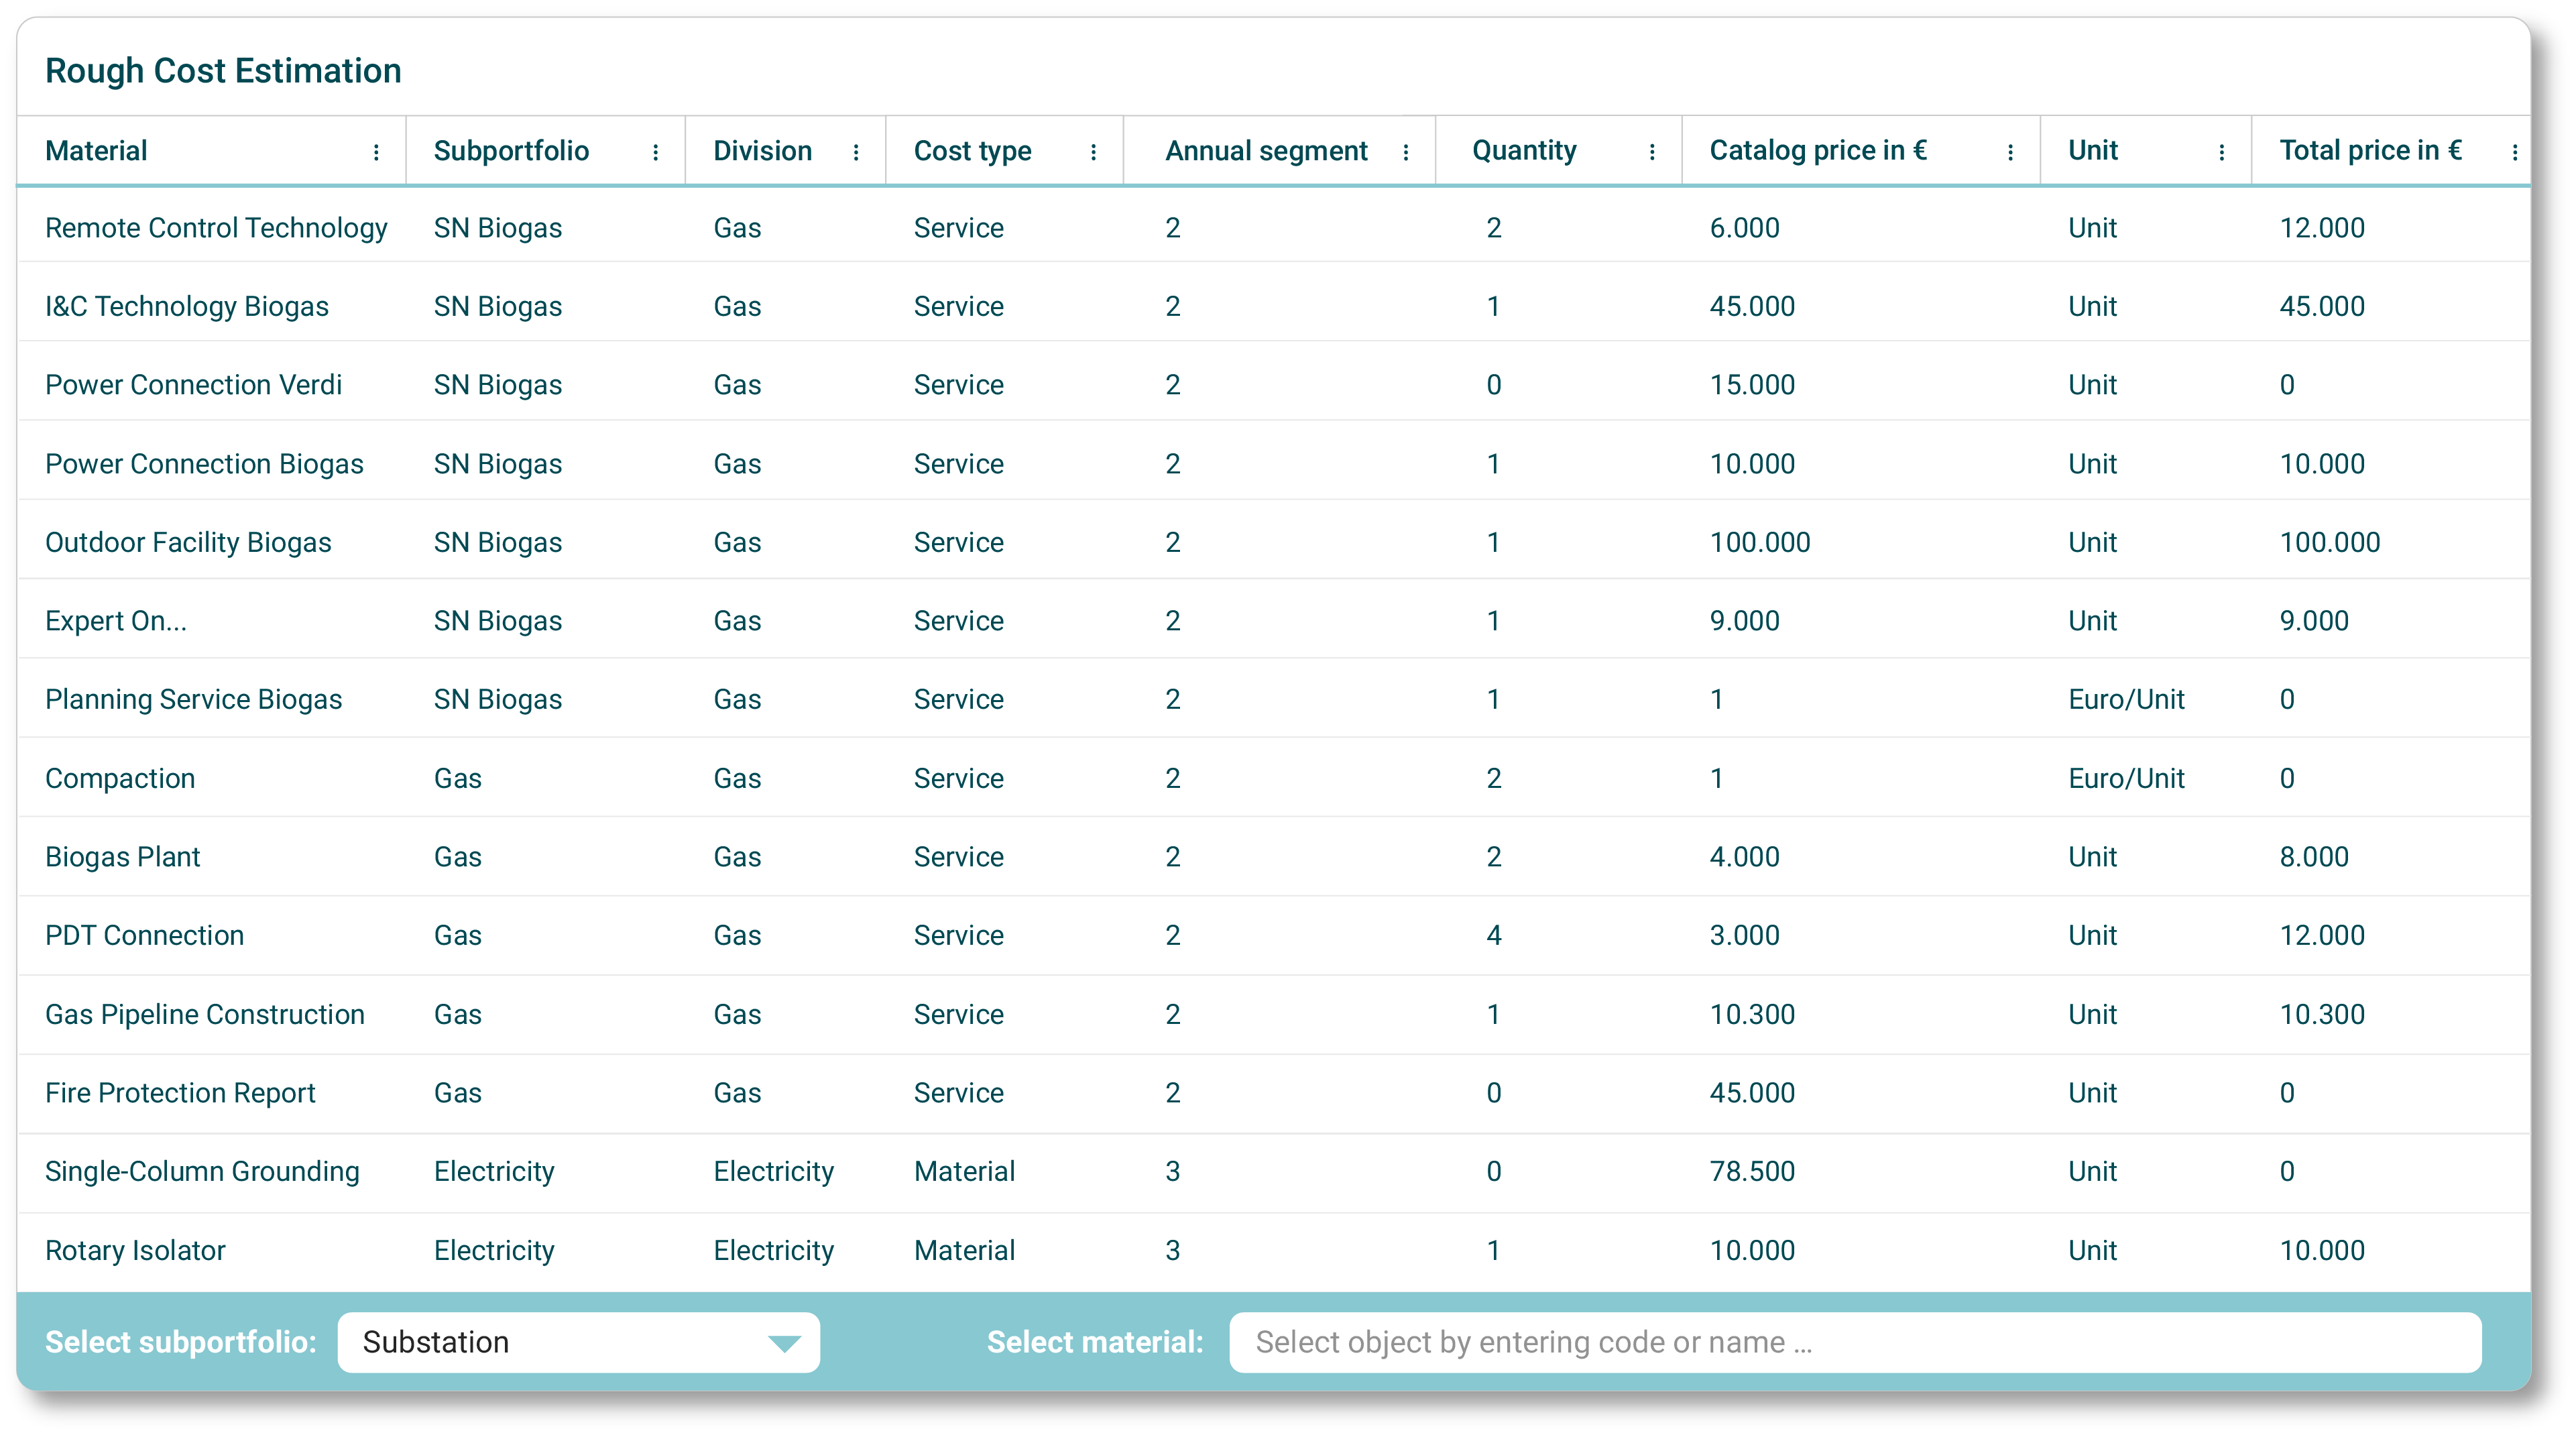Image resolution: width=2576 pixels, height=1435 pixels.
Task: Click Division column three-dot menu
Action: click(x=856, y=152)
